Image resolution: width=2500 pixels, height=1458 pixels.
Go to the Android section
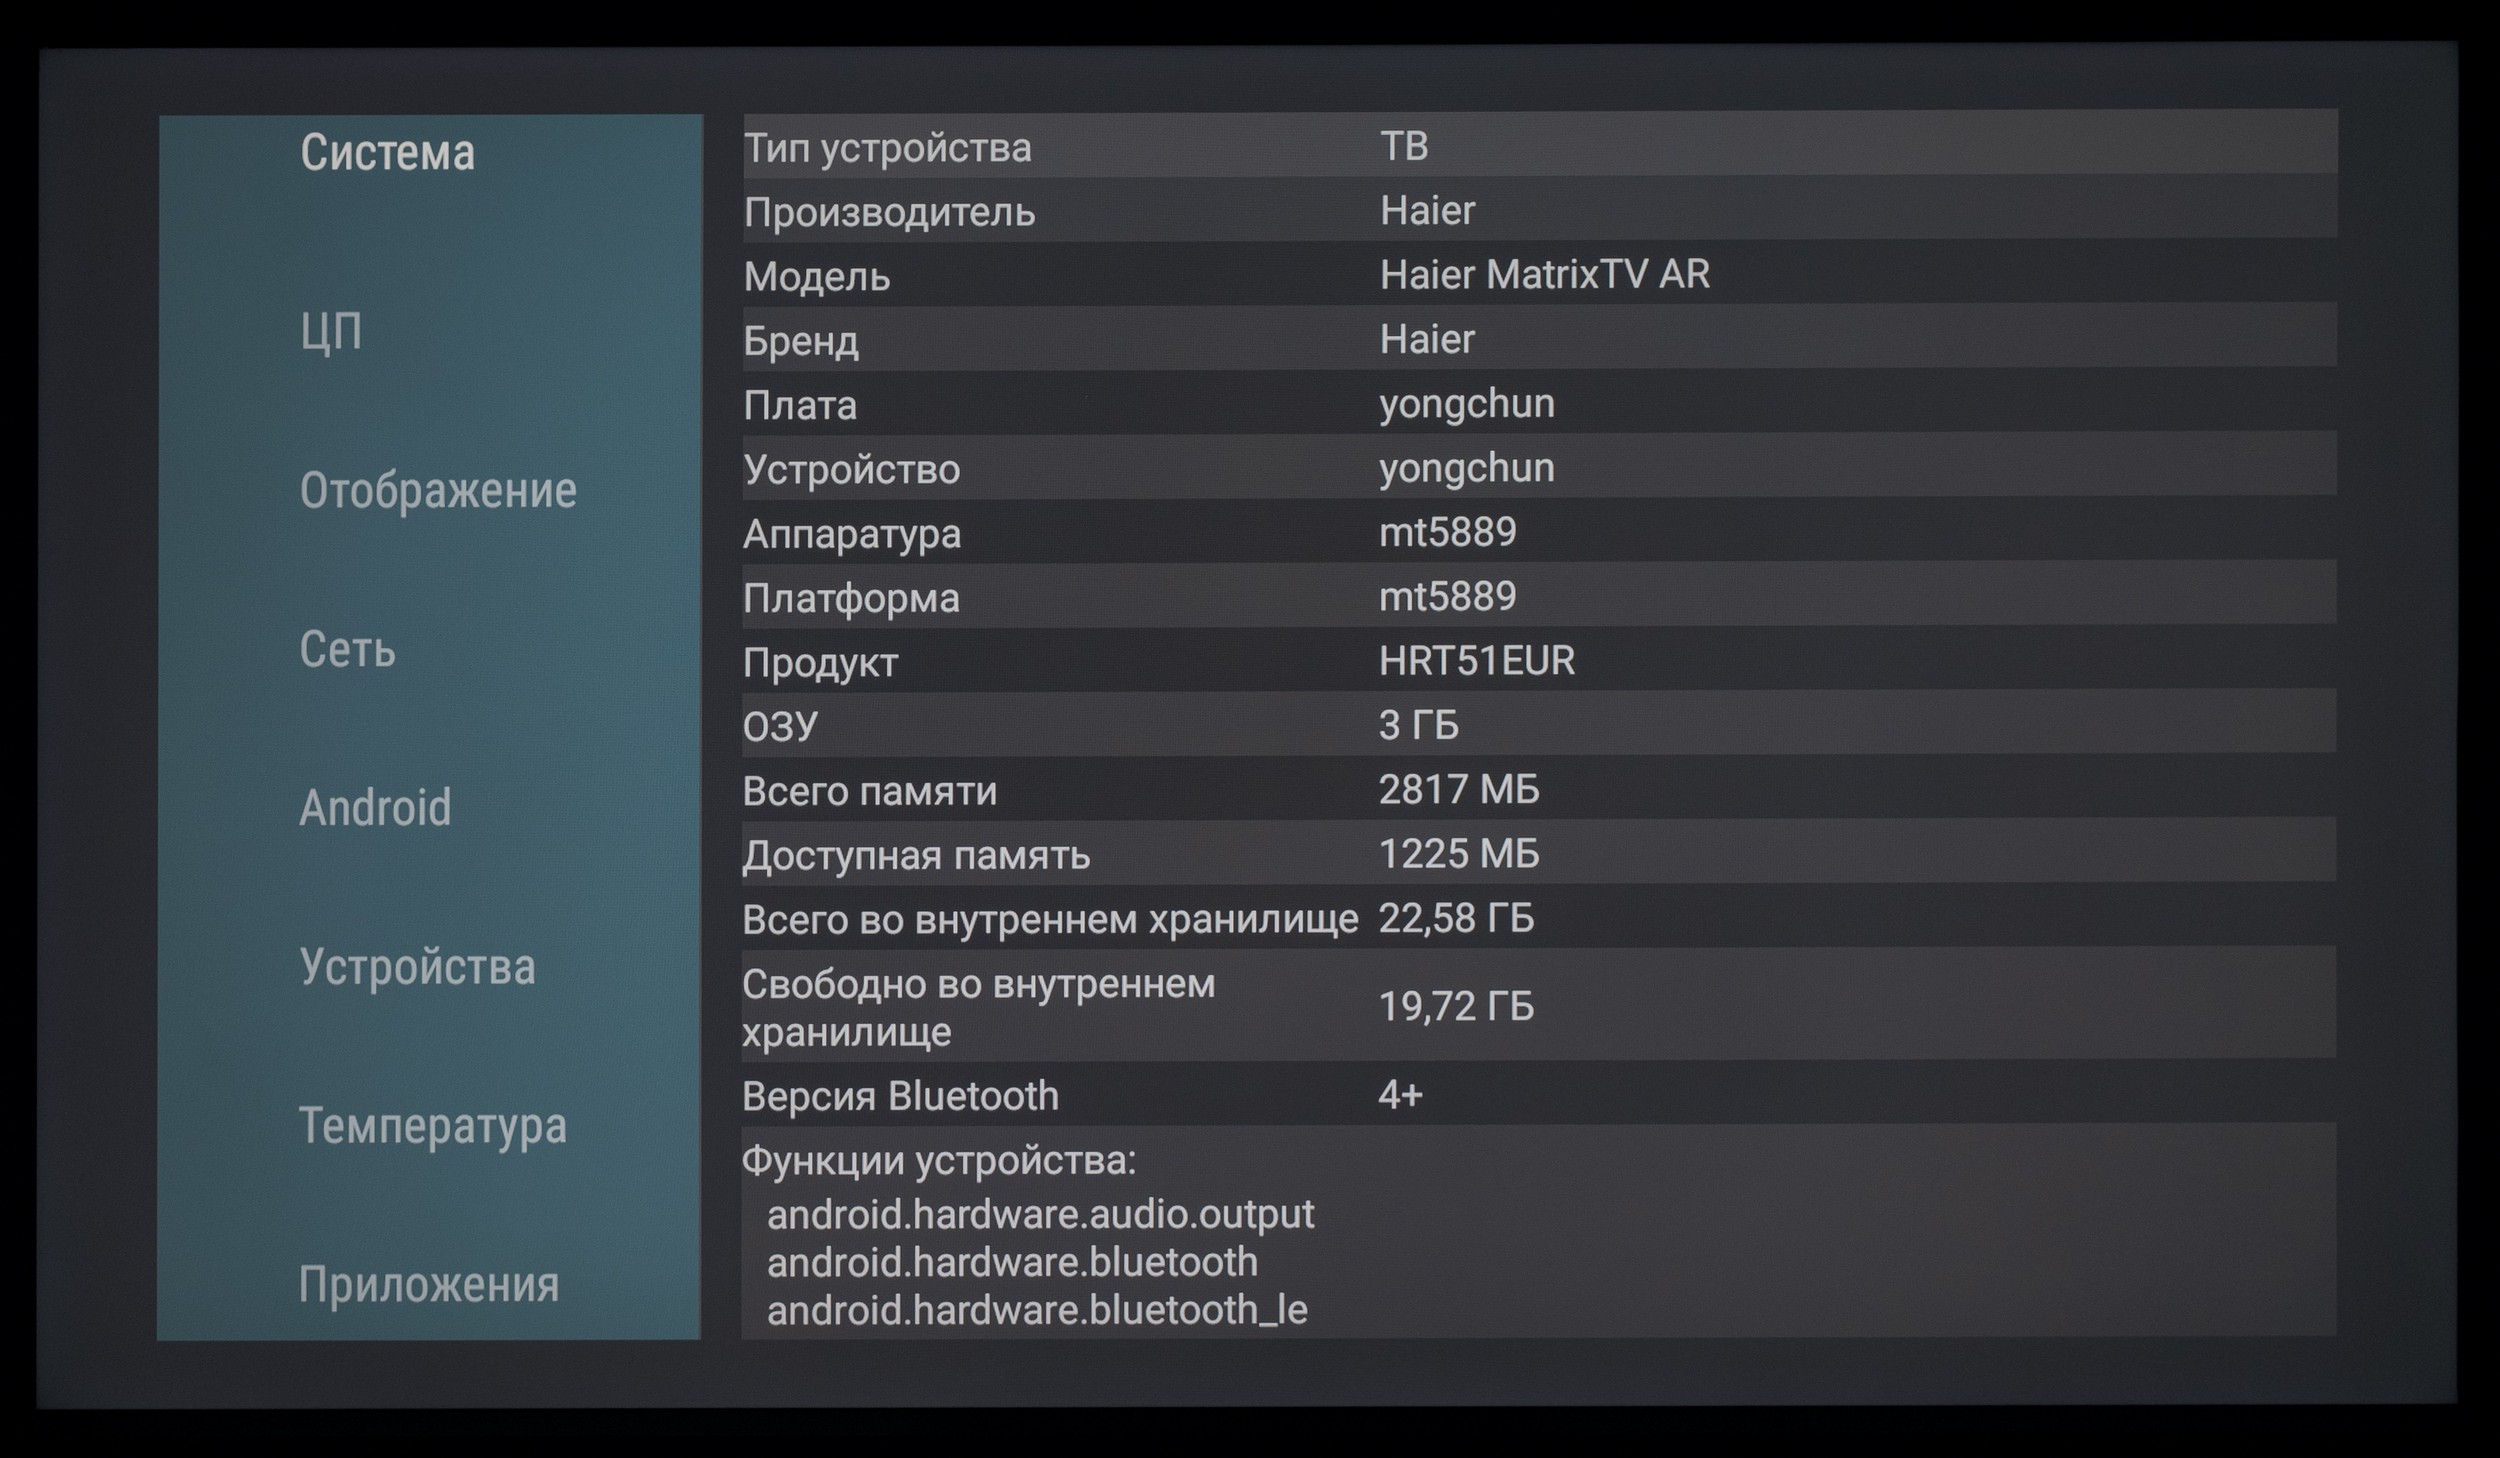pos(375,808)
